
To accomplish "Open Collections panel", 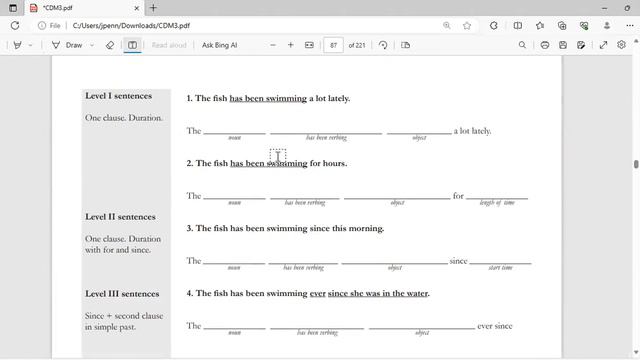I will click(x=562, y=25).
